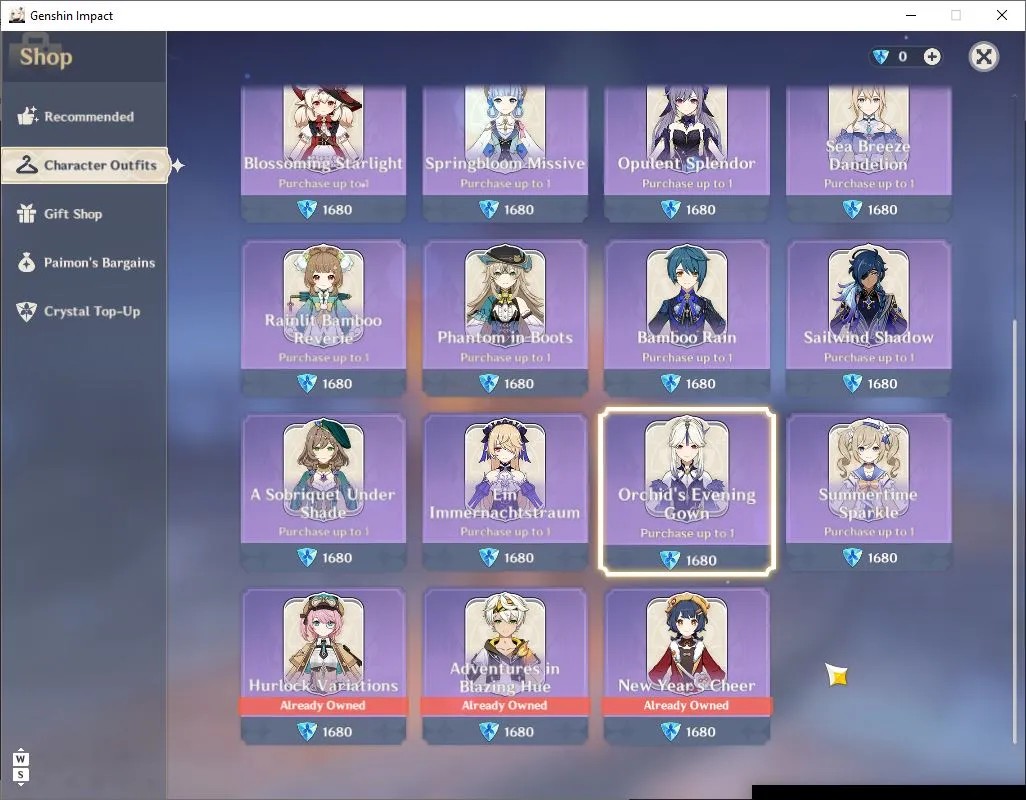Click Already Owned label on Adventures in Blazing Hue
The width and height of the screenshot is (1026, 800).
coord(504,705)
